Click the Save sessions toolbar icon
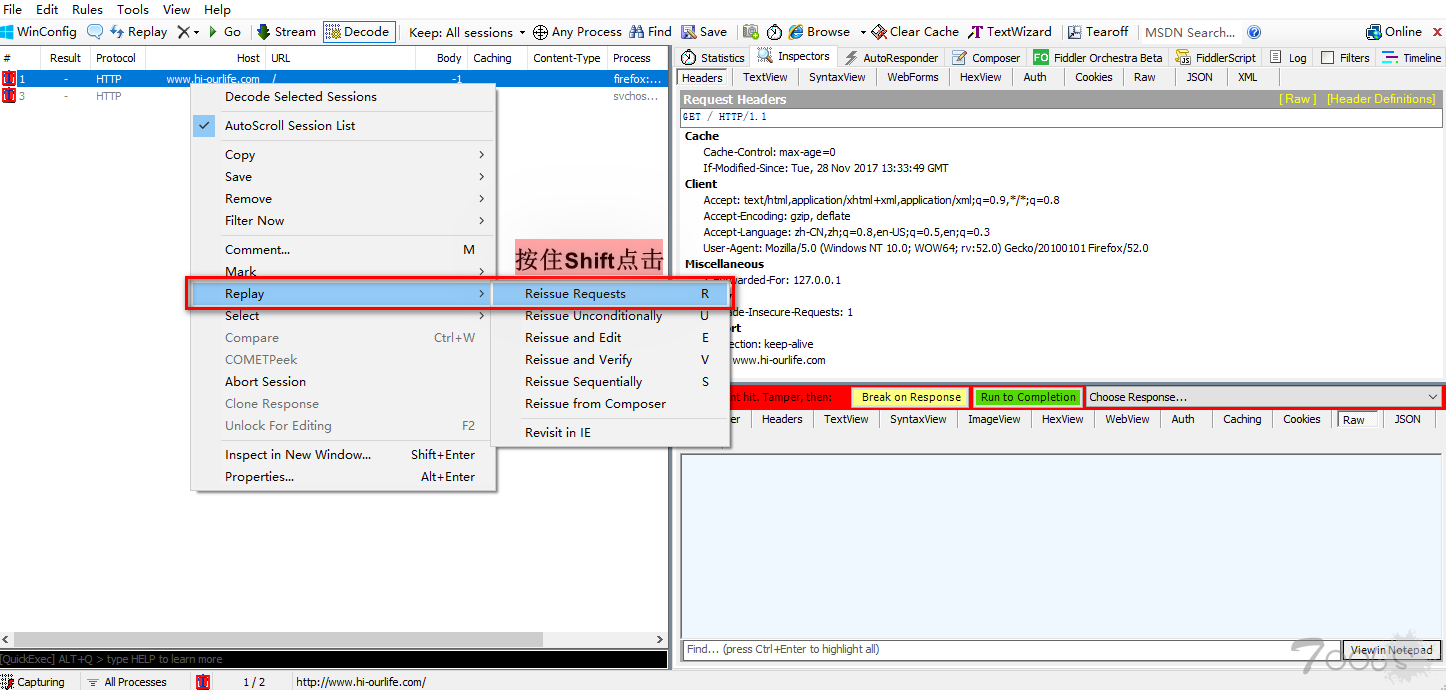 tap(689, 32)
